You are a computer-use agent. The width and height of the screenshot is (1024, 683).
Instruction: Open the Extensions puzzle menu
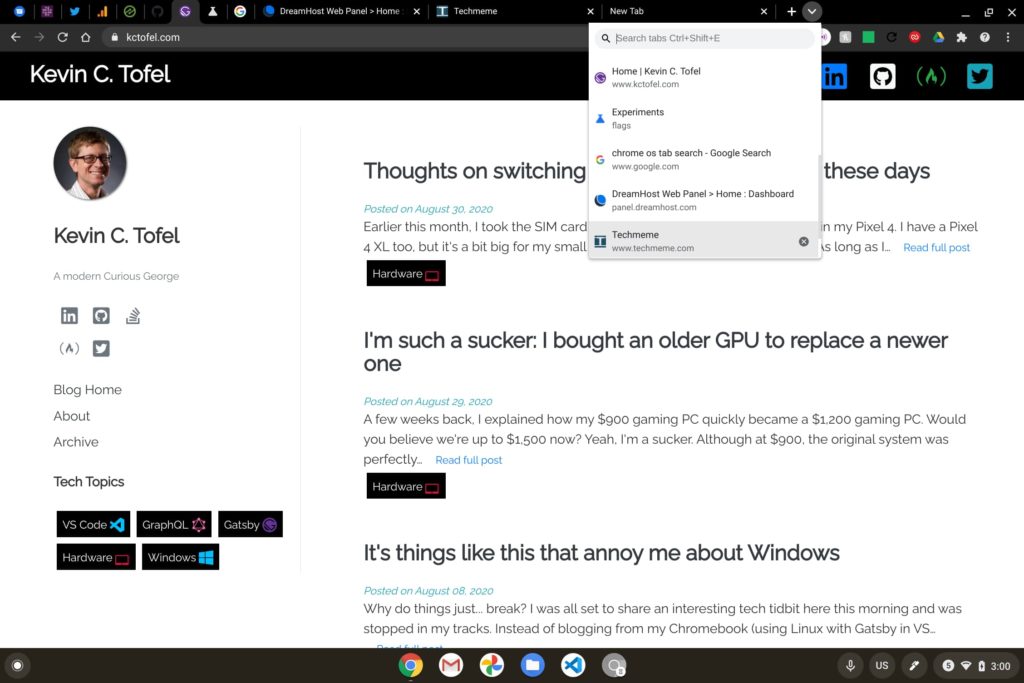pos(961,37)
